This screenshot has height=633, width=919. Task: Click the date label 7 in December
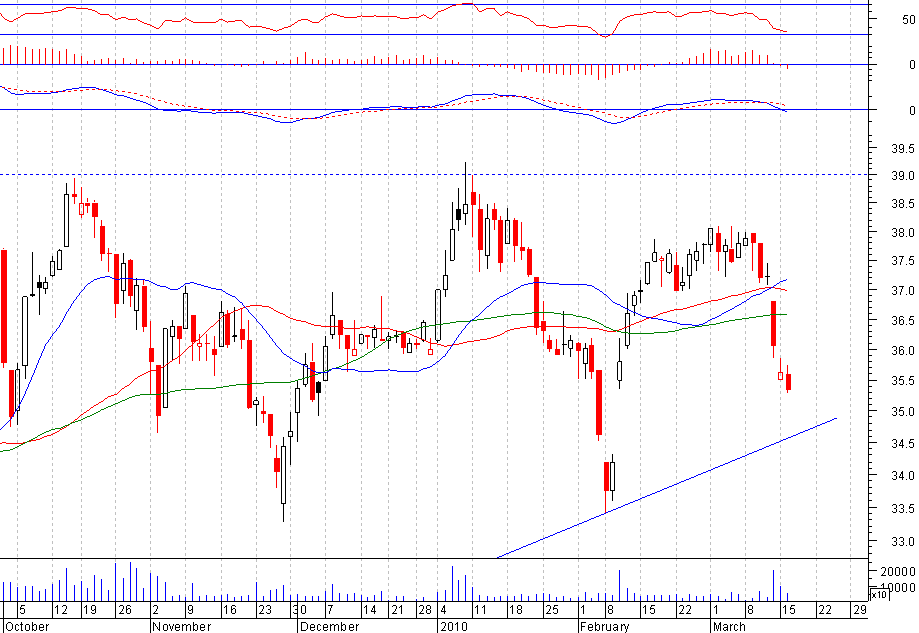pos(331,610)
